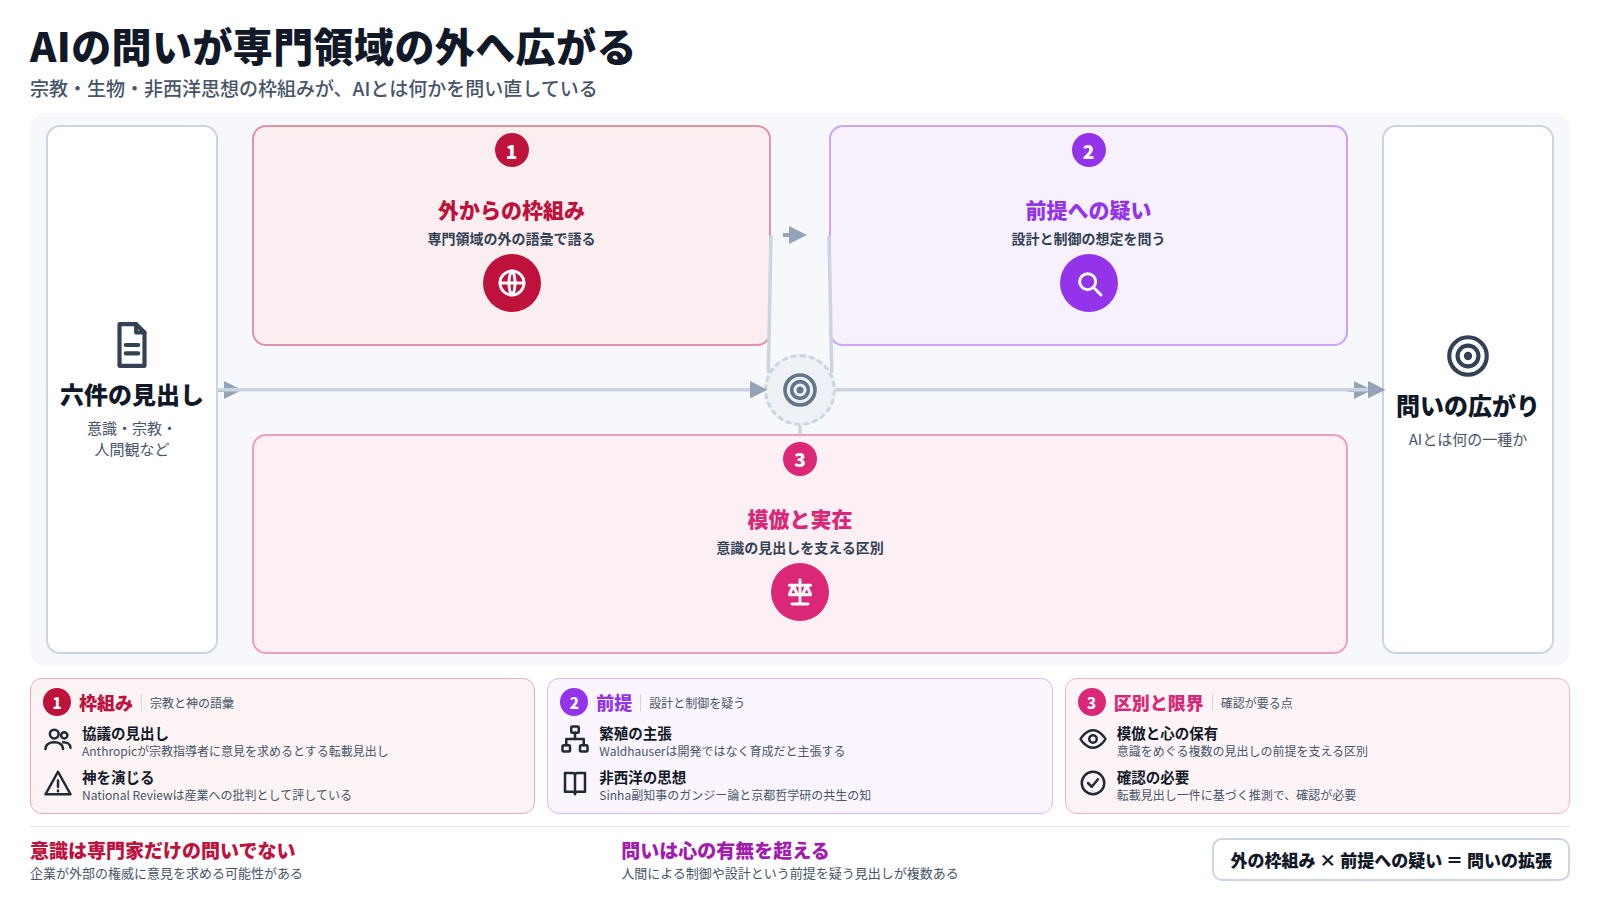
Task: Click the 問いの広がり label
Action: pos(1468,406)
